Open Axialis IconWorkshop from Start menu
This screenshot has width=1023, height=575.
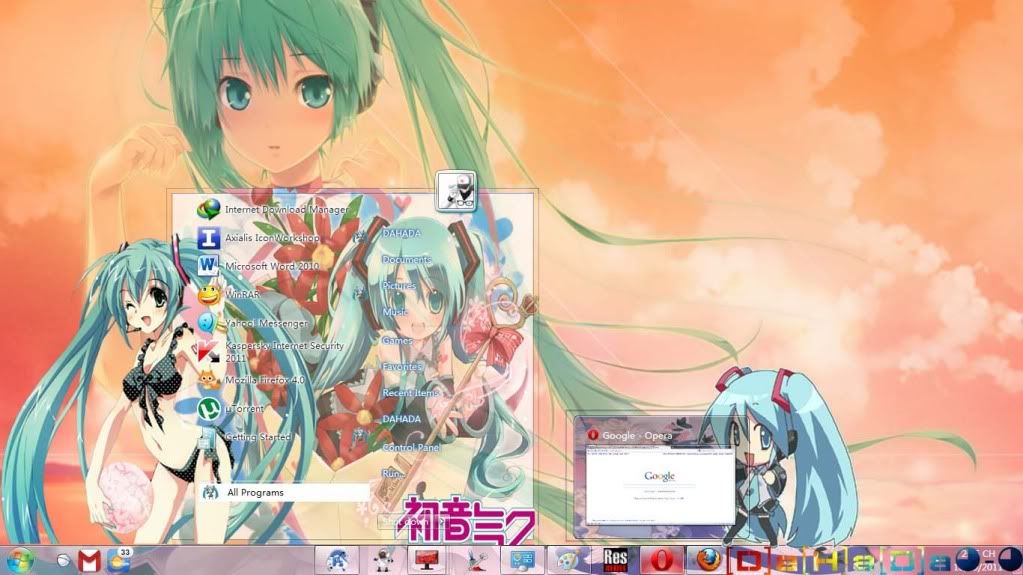click(x=272, y=239)
